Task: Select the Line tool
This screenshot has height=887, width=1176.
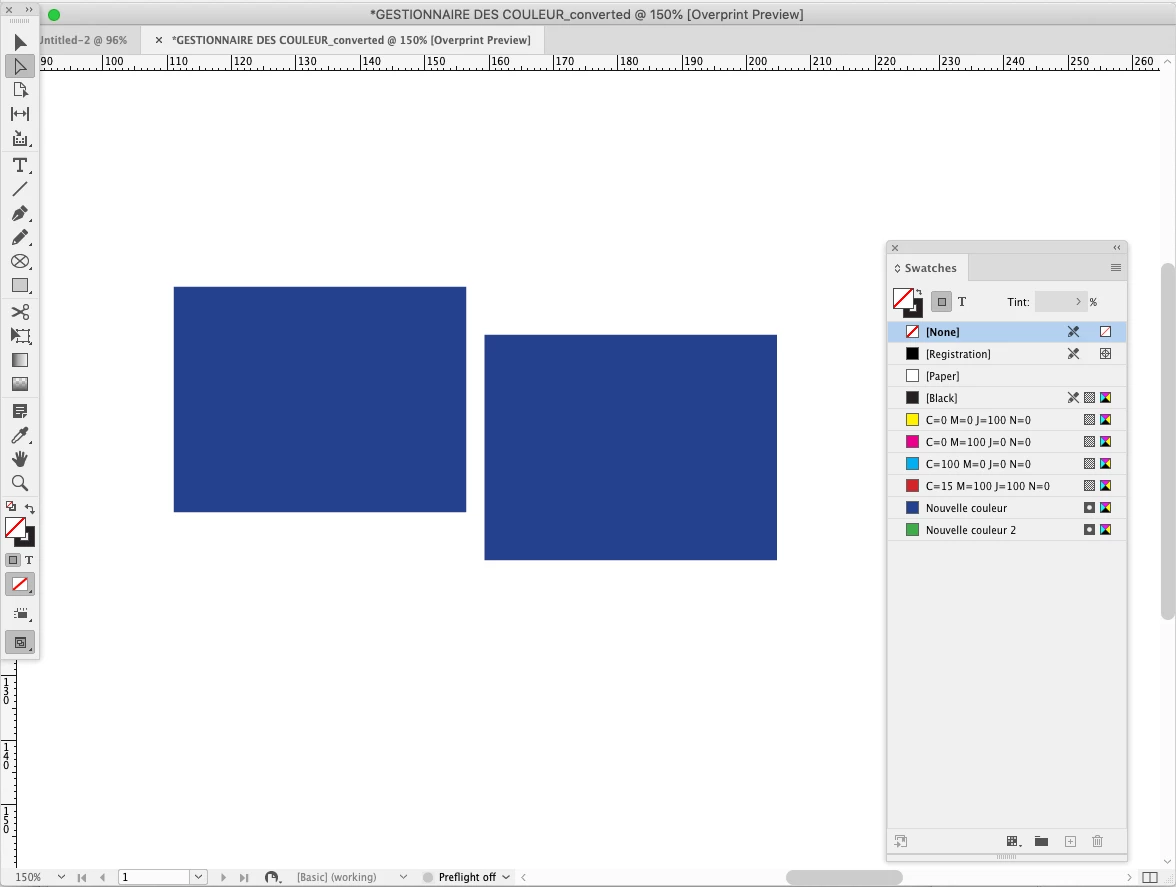Action: pos(20,189)
